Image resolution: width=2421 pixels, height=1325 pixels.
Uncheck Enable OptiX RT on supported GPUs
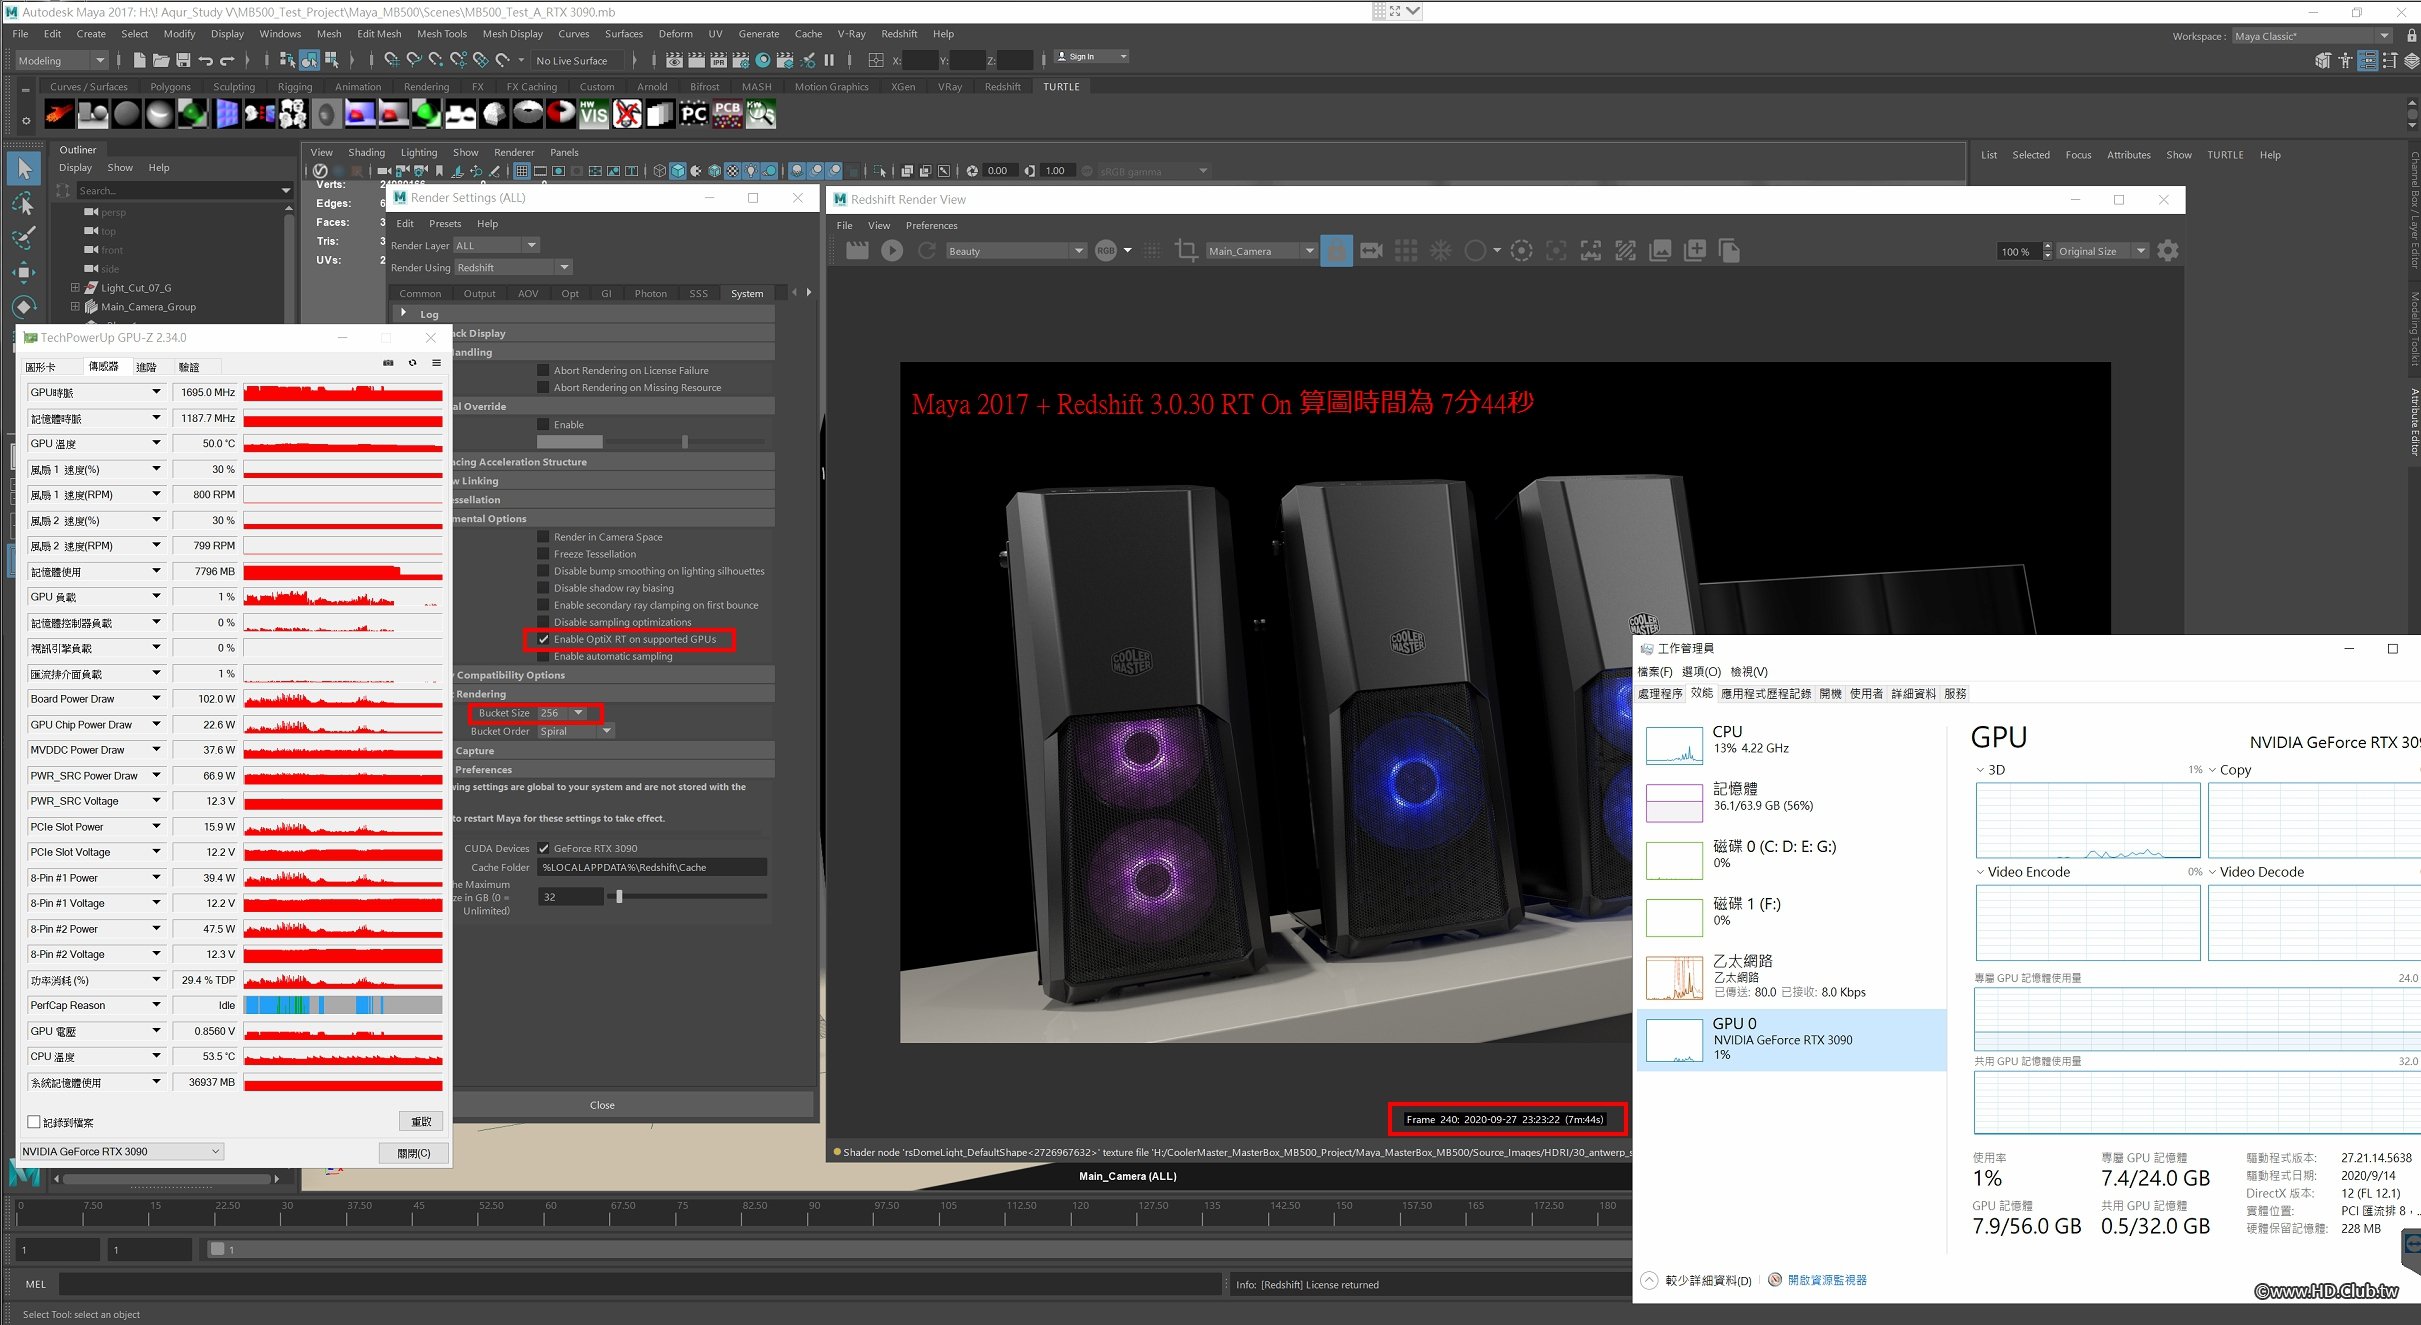(x=544, y=639)
